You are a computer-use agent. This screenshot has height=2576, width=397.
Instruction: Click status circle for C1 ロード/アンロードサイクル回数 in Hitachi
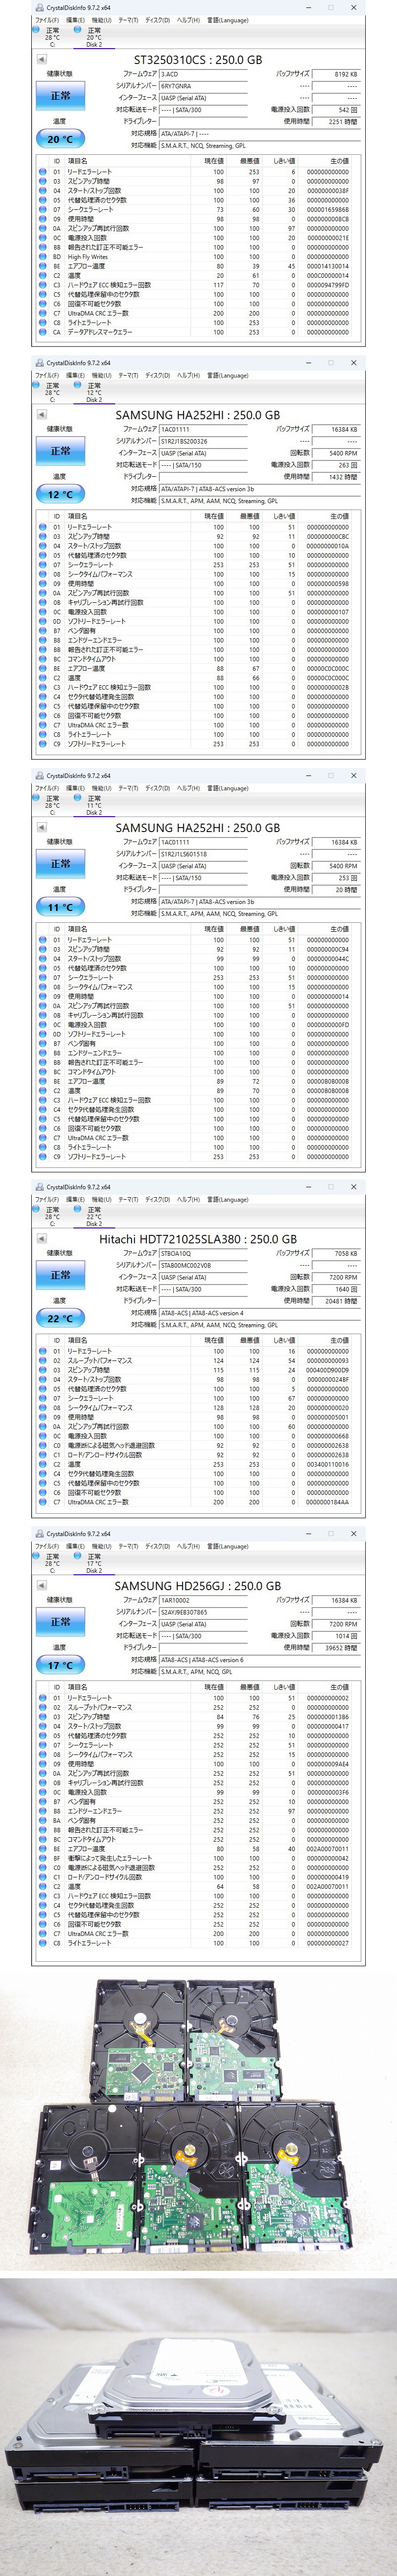point(43,1455)
